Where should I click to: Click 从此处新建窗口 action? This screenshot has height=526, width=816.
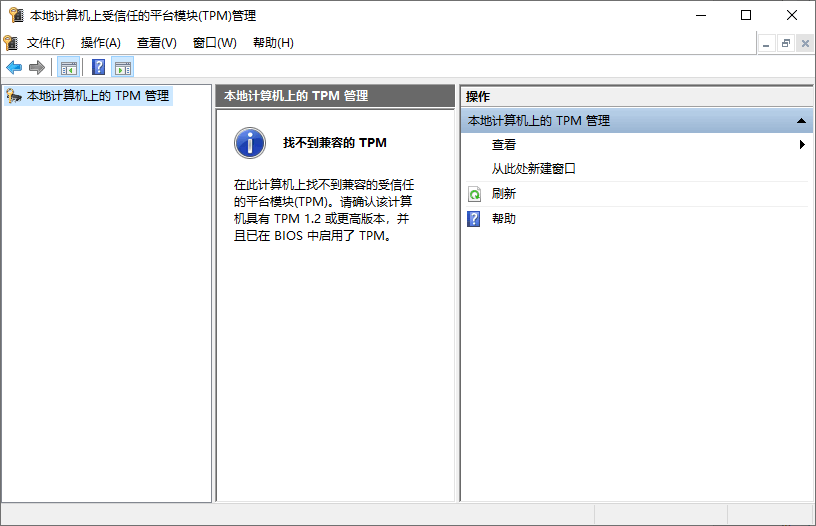point(533,169)
